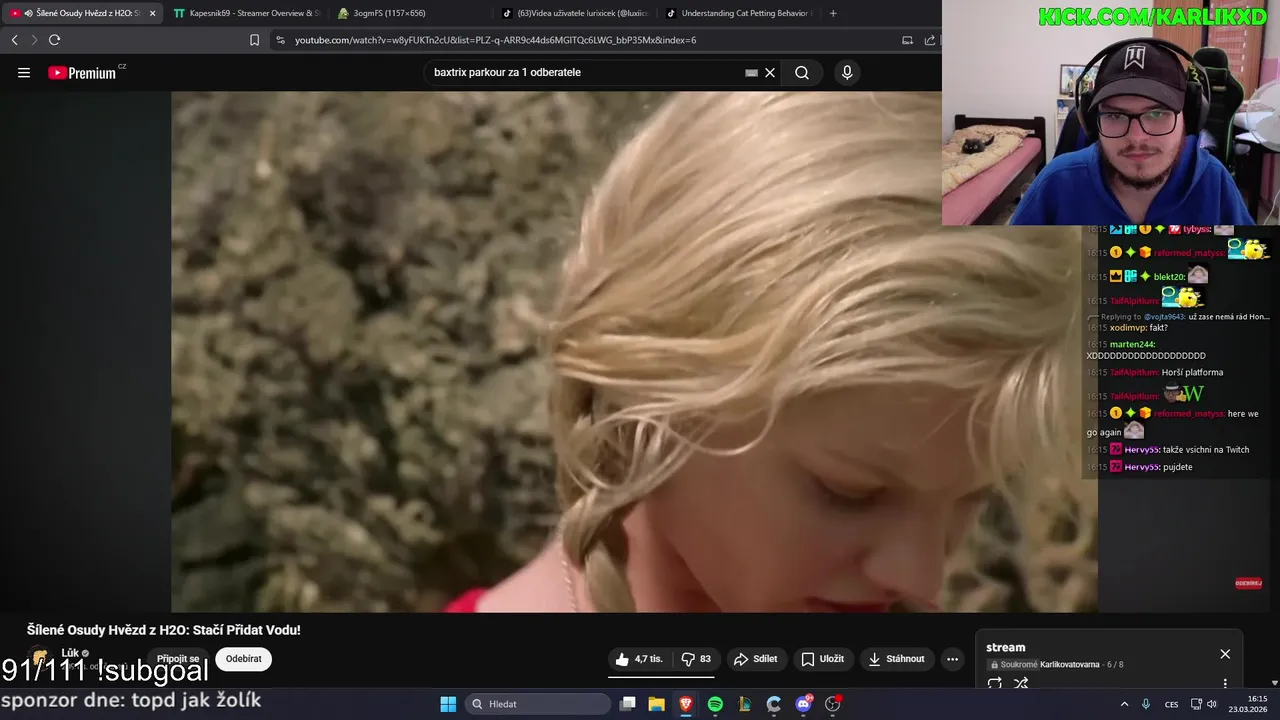
Task: Open the YouTube hamburger guide menu
Action: point(24,73)
